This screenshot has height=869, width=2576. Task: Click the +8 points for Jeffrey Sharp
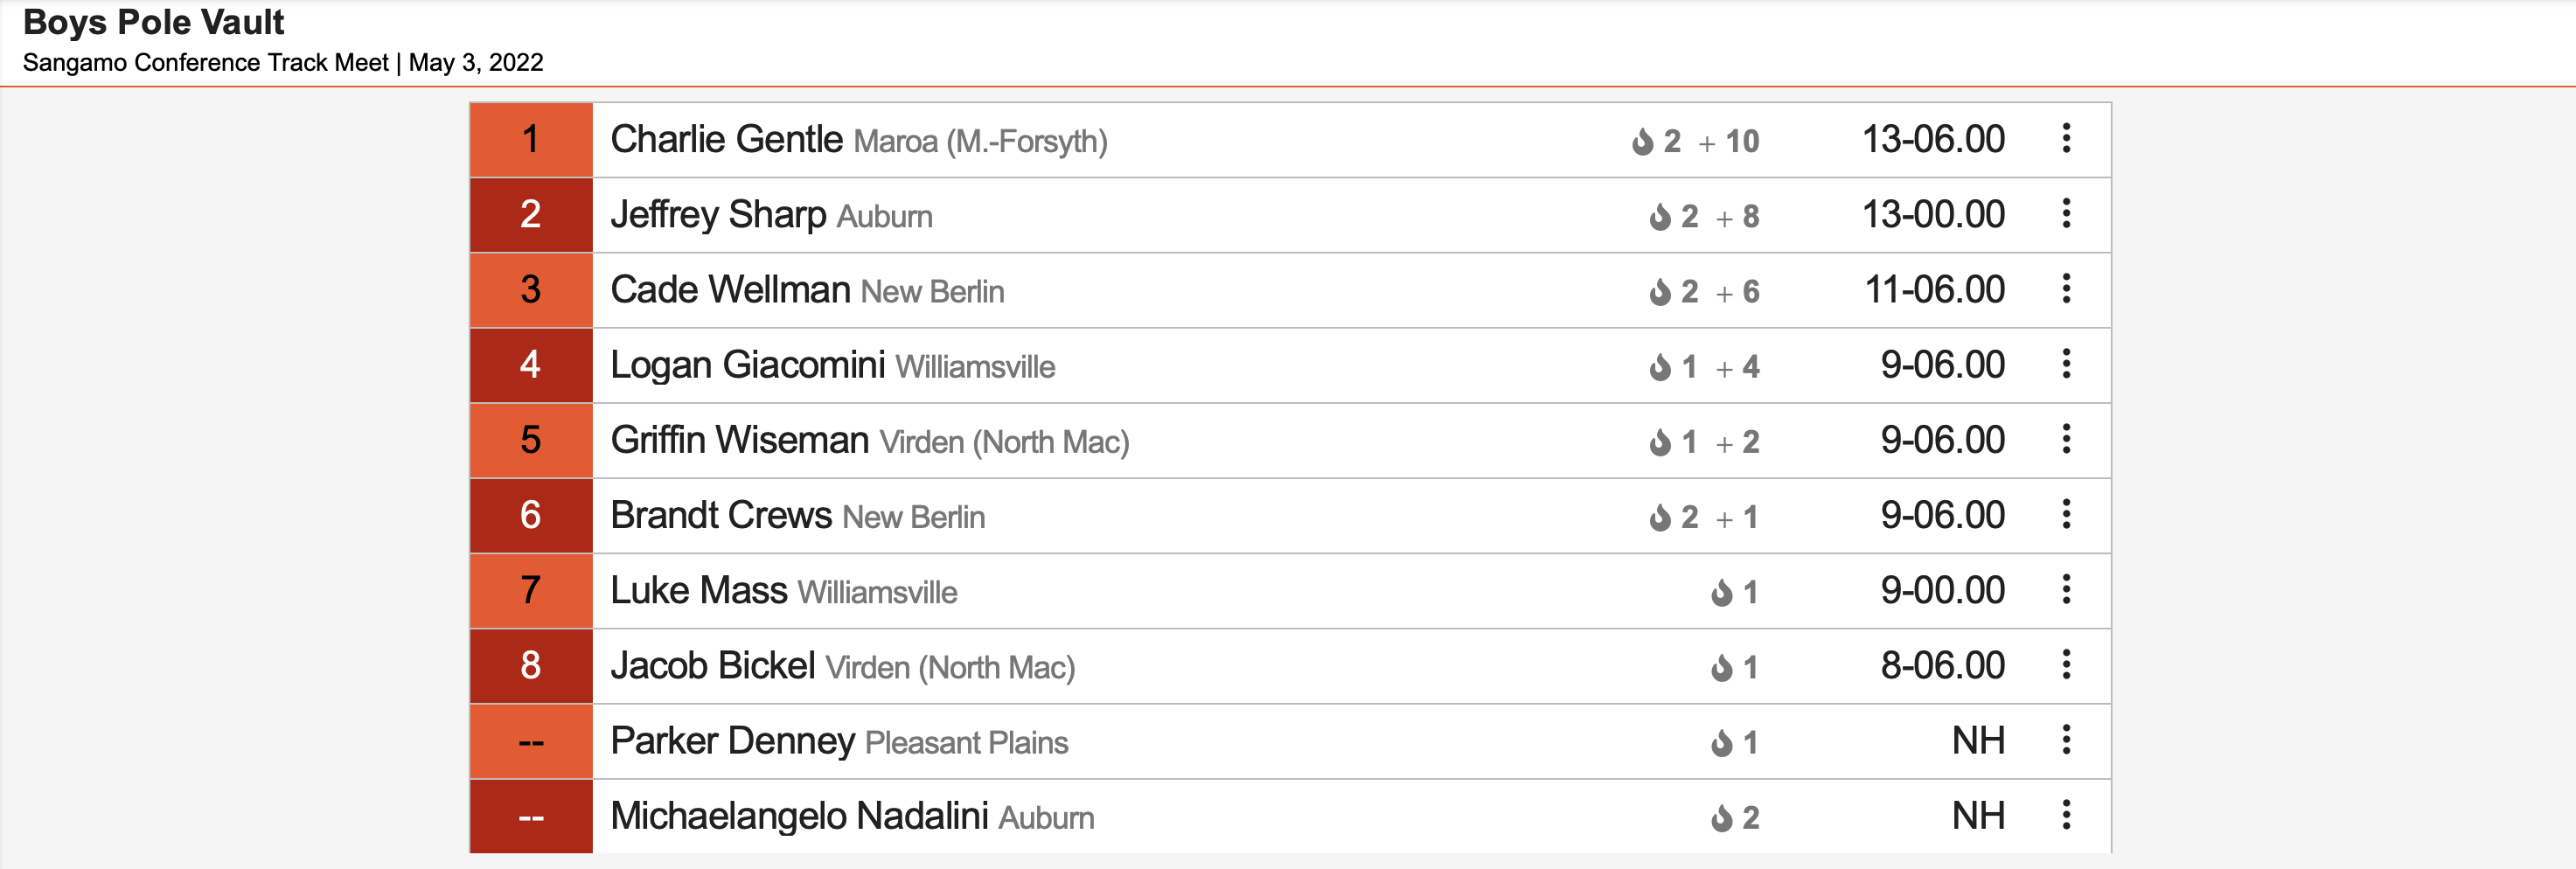1738,217
